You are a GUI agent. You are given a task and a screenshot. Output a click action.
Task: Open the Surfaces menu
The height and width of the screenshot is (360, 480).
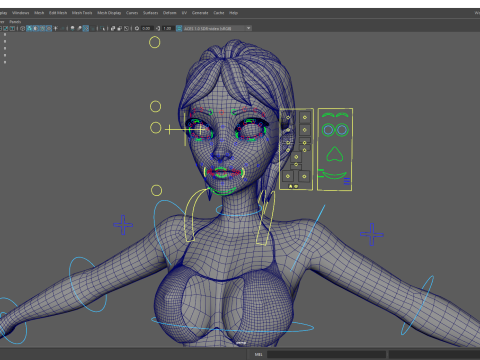[150, 13]
